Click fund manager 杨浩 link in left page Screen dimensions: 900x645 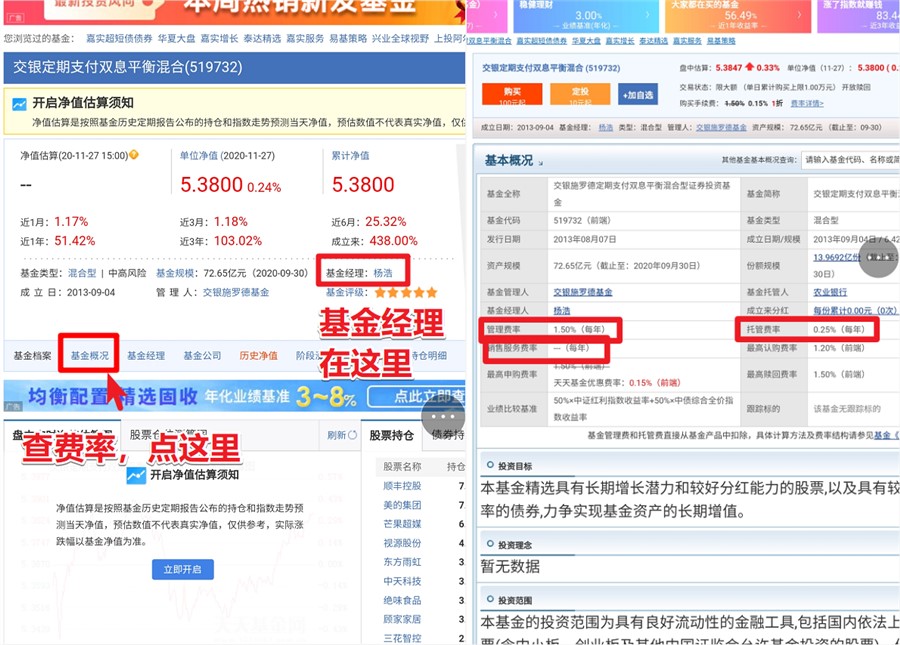click(383, 273)
